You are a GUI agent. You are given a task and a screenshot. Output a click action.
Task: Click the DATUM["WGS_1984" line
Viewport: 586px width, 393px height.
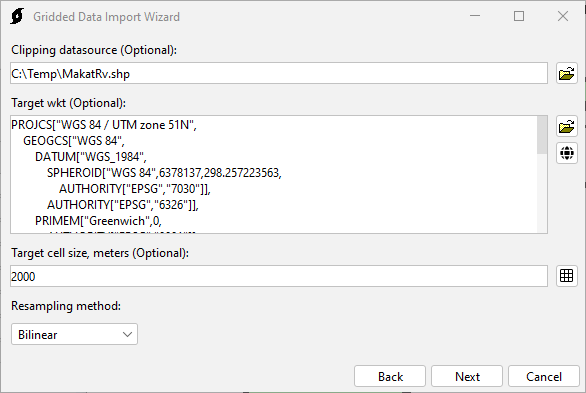(x=91, y=157)
